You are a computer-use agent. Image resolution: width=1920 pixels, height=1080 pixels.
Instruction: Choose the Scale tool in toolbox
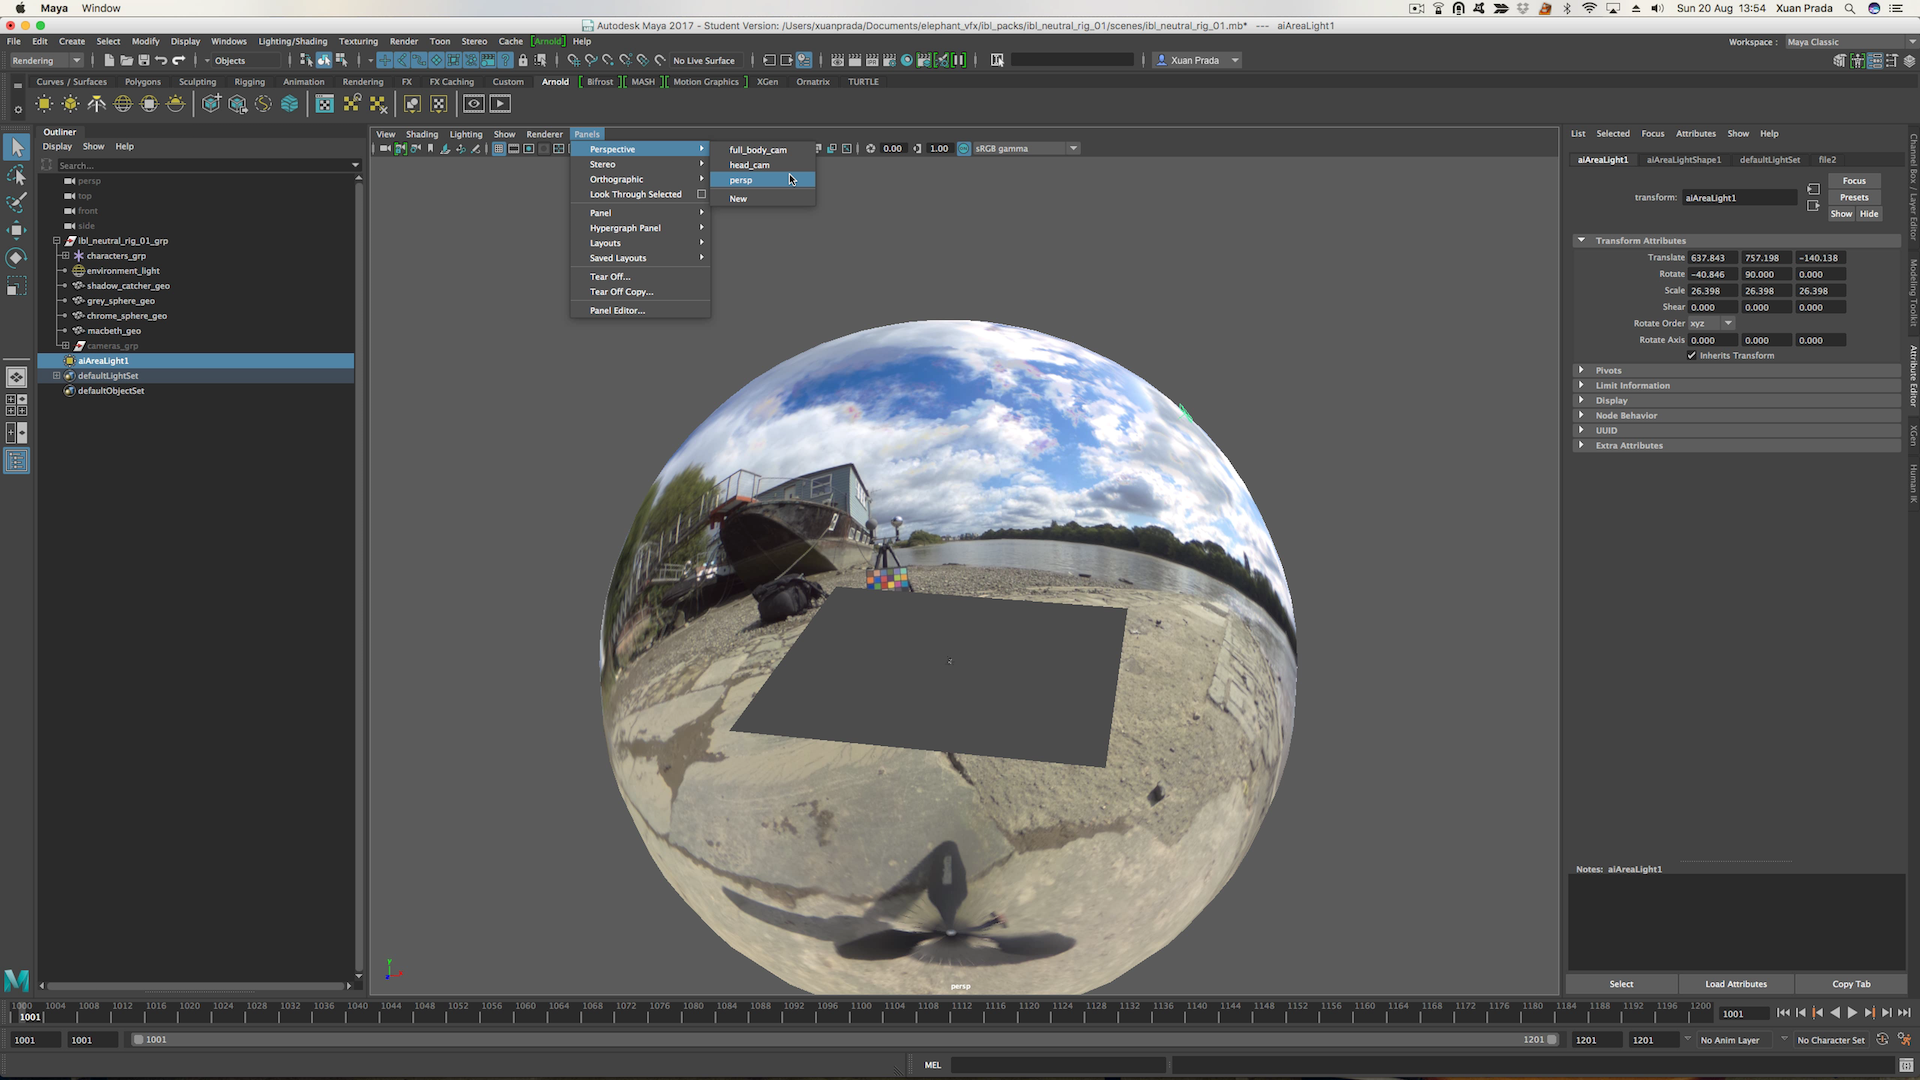(x=17, y=287)
